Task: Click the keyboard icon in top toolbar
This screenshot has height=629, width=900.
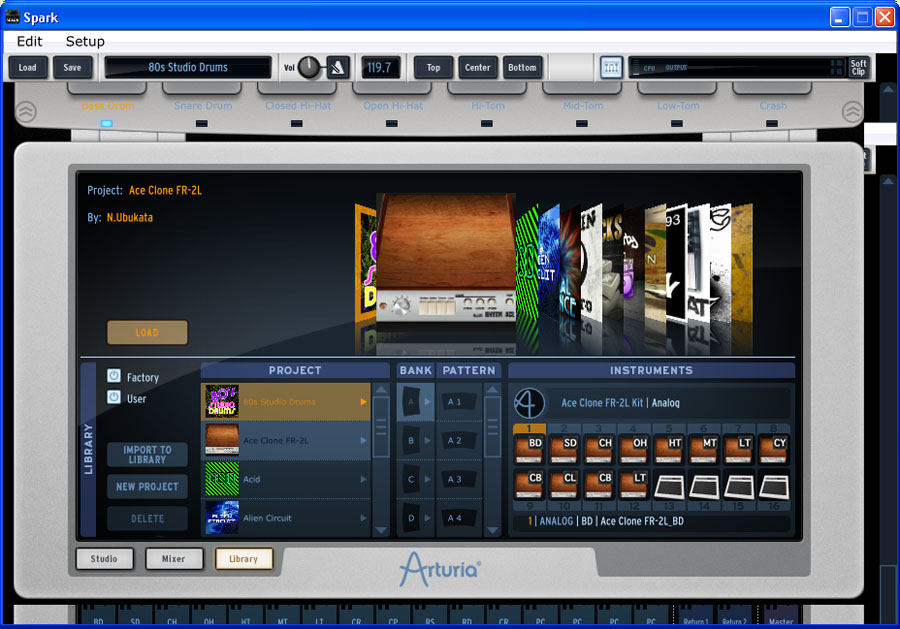Action: (610, 68)
